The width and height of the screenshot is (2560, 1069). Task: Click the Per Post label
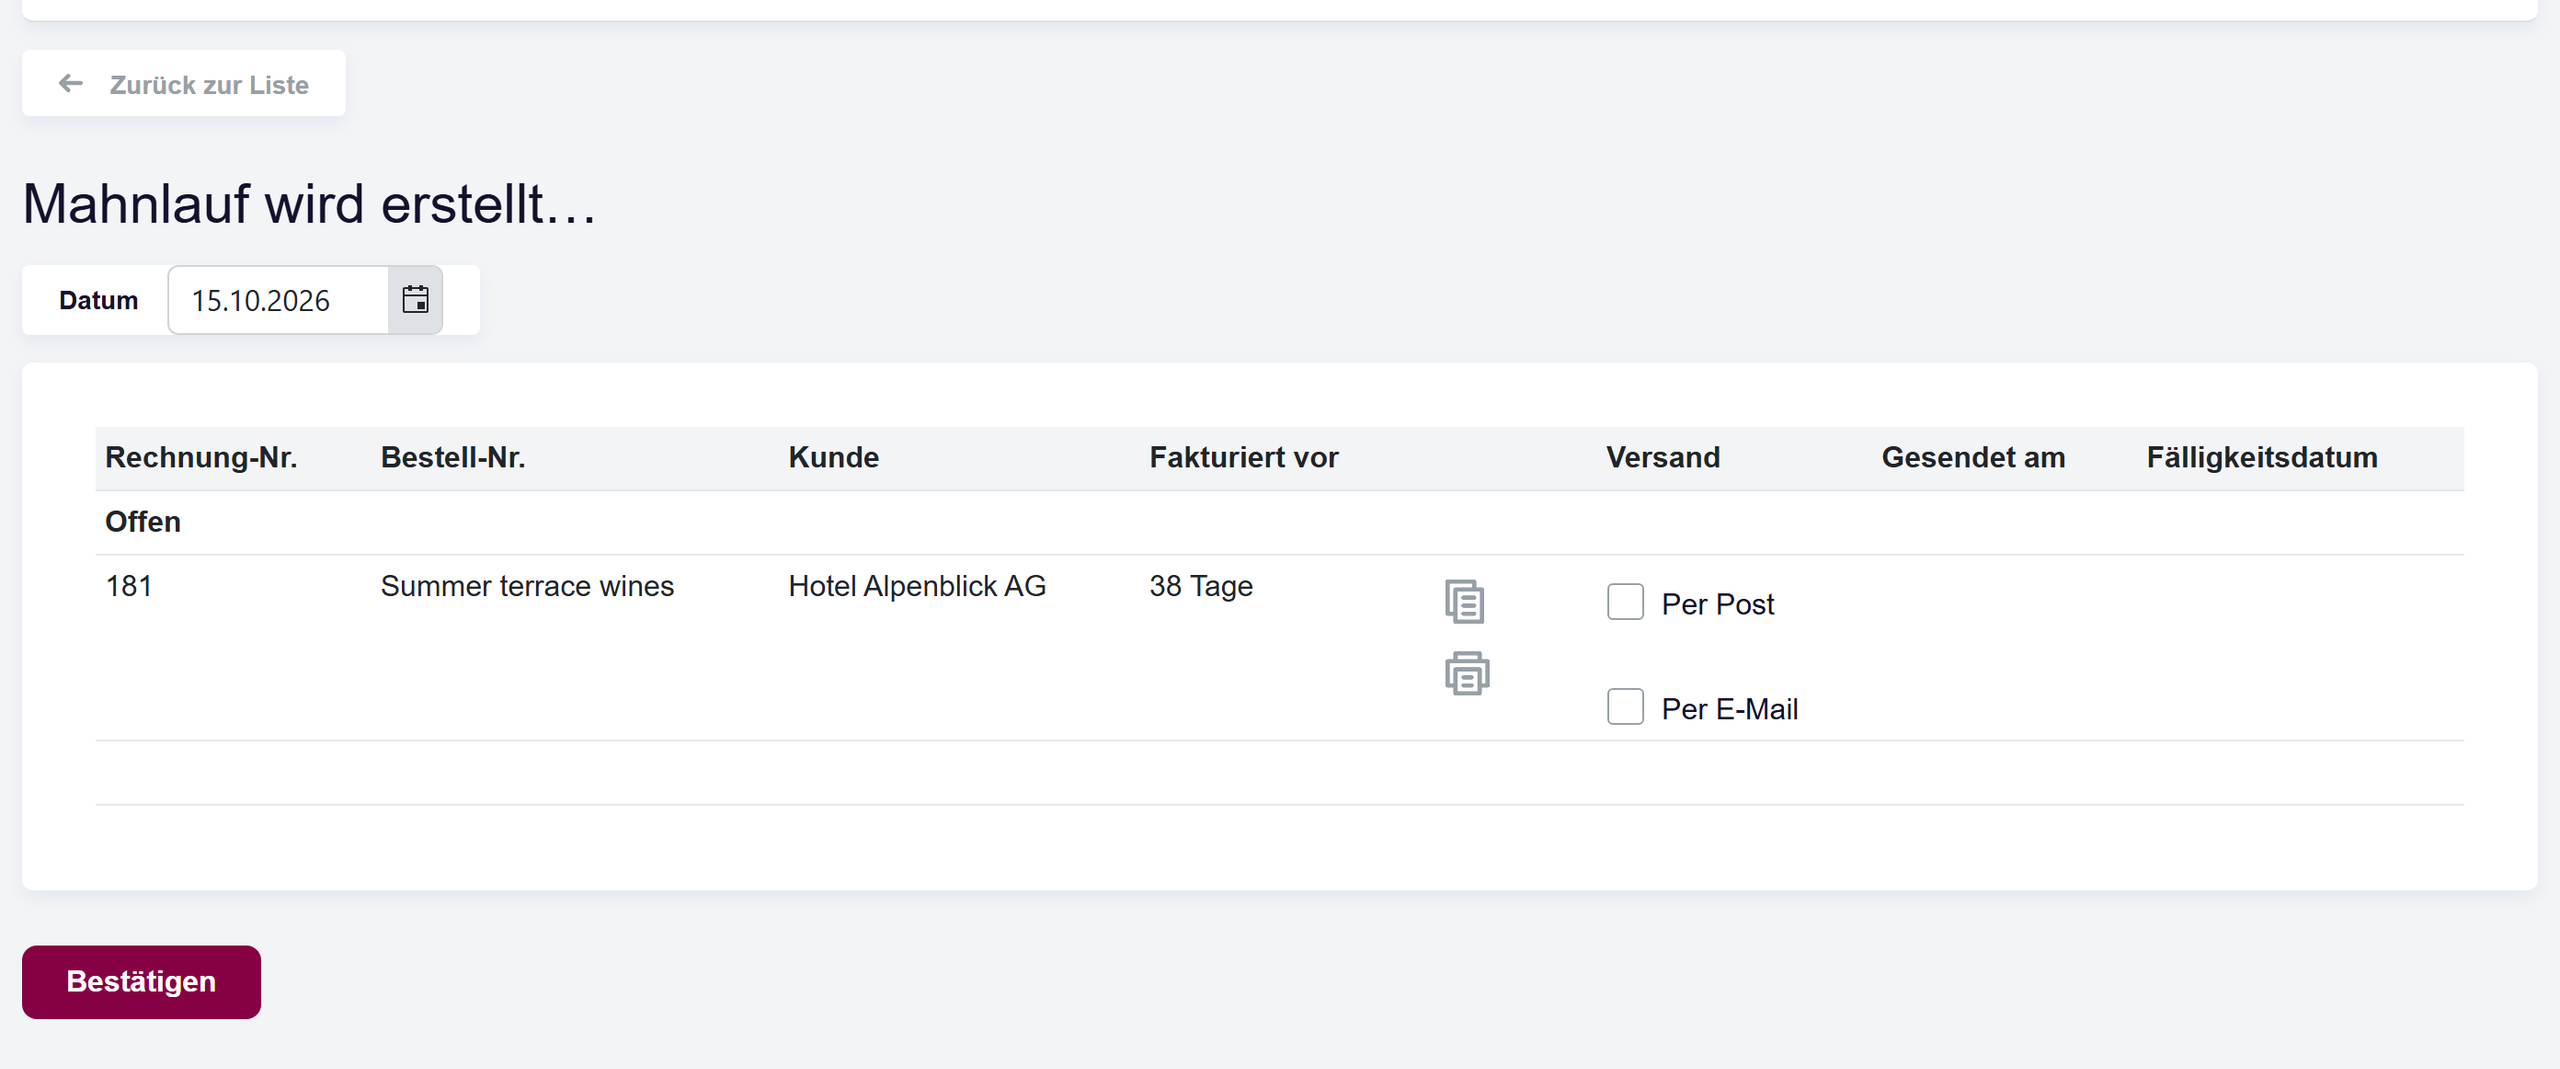(1718, 604)
